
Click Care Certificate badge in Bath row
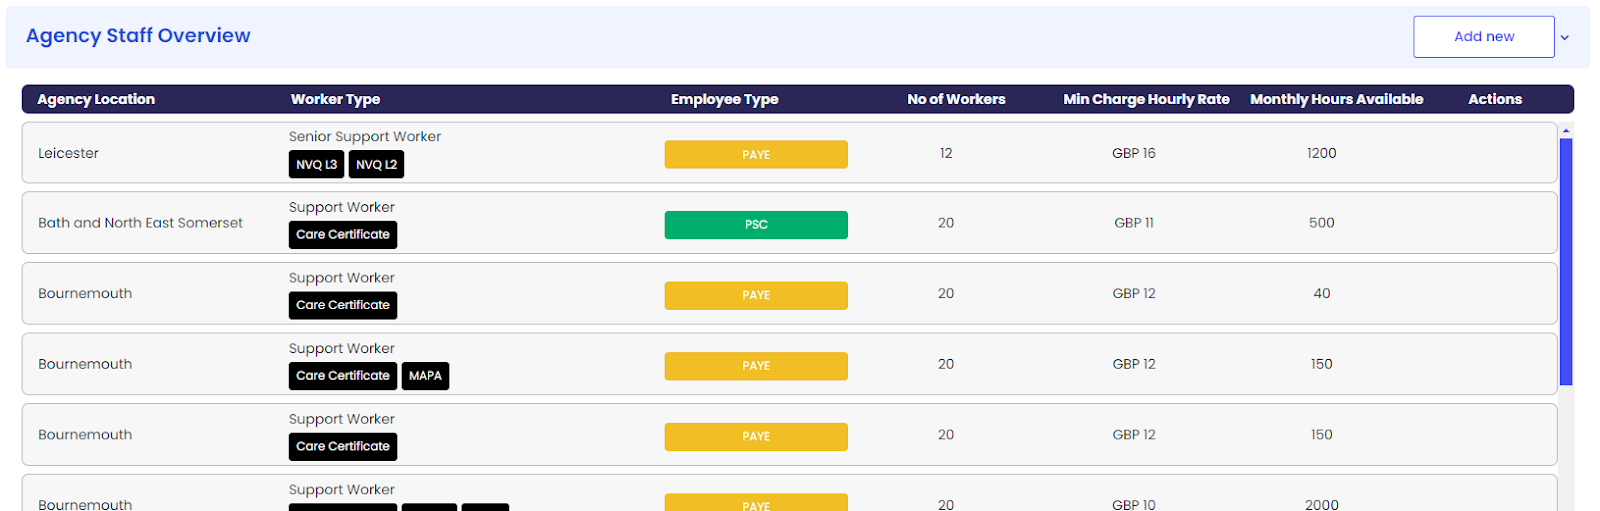[x=343, y=235]
